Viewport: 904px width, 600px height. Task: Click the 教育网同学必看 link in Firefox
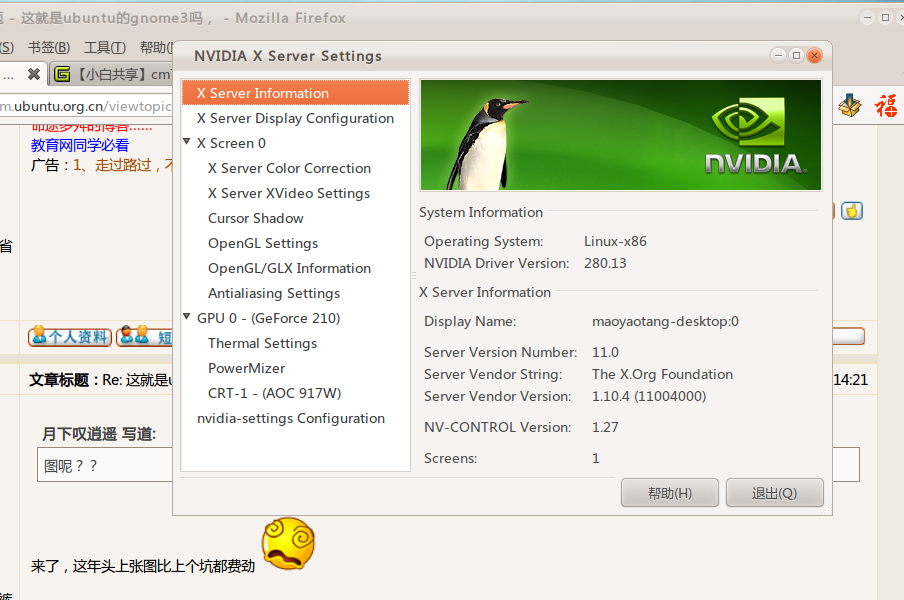tap(80, 145)
